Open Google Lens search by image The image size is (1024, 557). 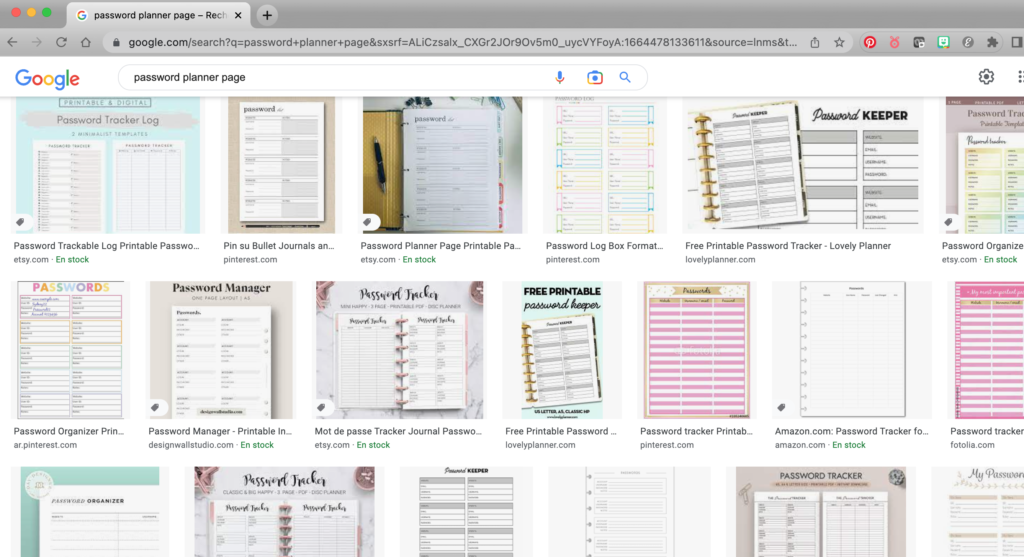[x=594, y=78]
